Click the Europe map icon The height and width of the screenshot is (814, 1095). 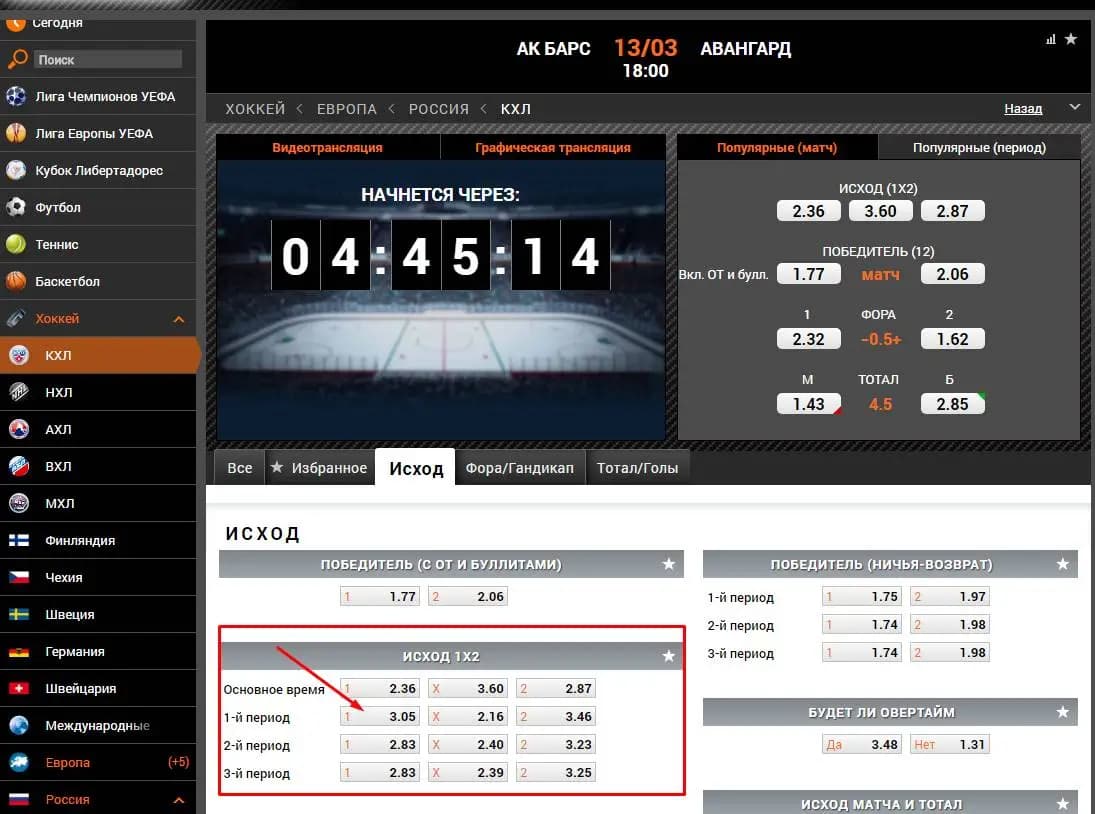click(19, 762)
